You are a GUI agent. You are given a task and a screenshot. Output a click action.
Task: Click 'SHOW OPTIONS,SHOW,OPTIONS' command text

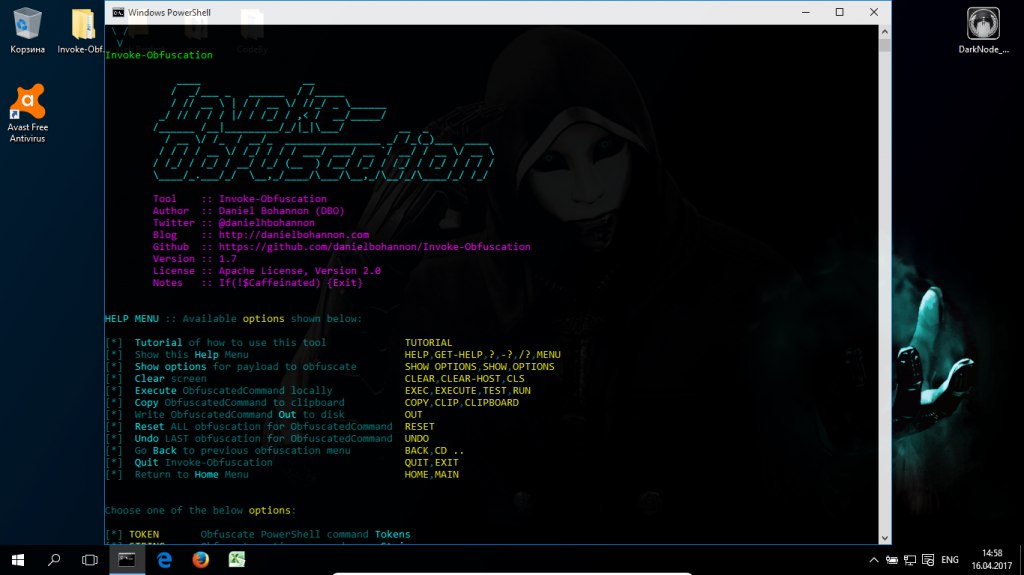coord(479,367)
